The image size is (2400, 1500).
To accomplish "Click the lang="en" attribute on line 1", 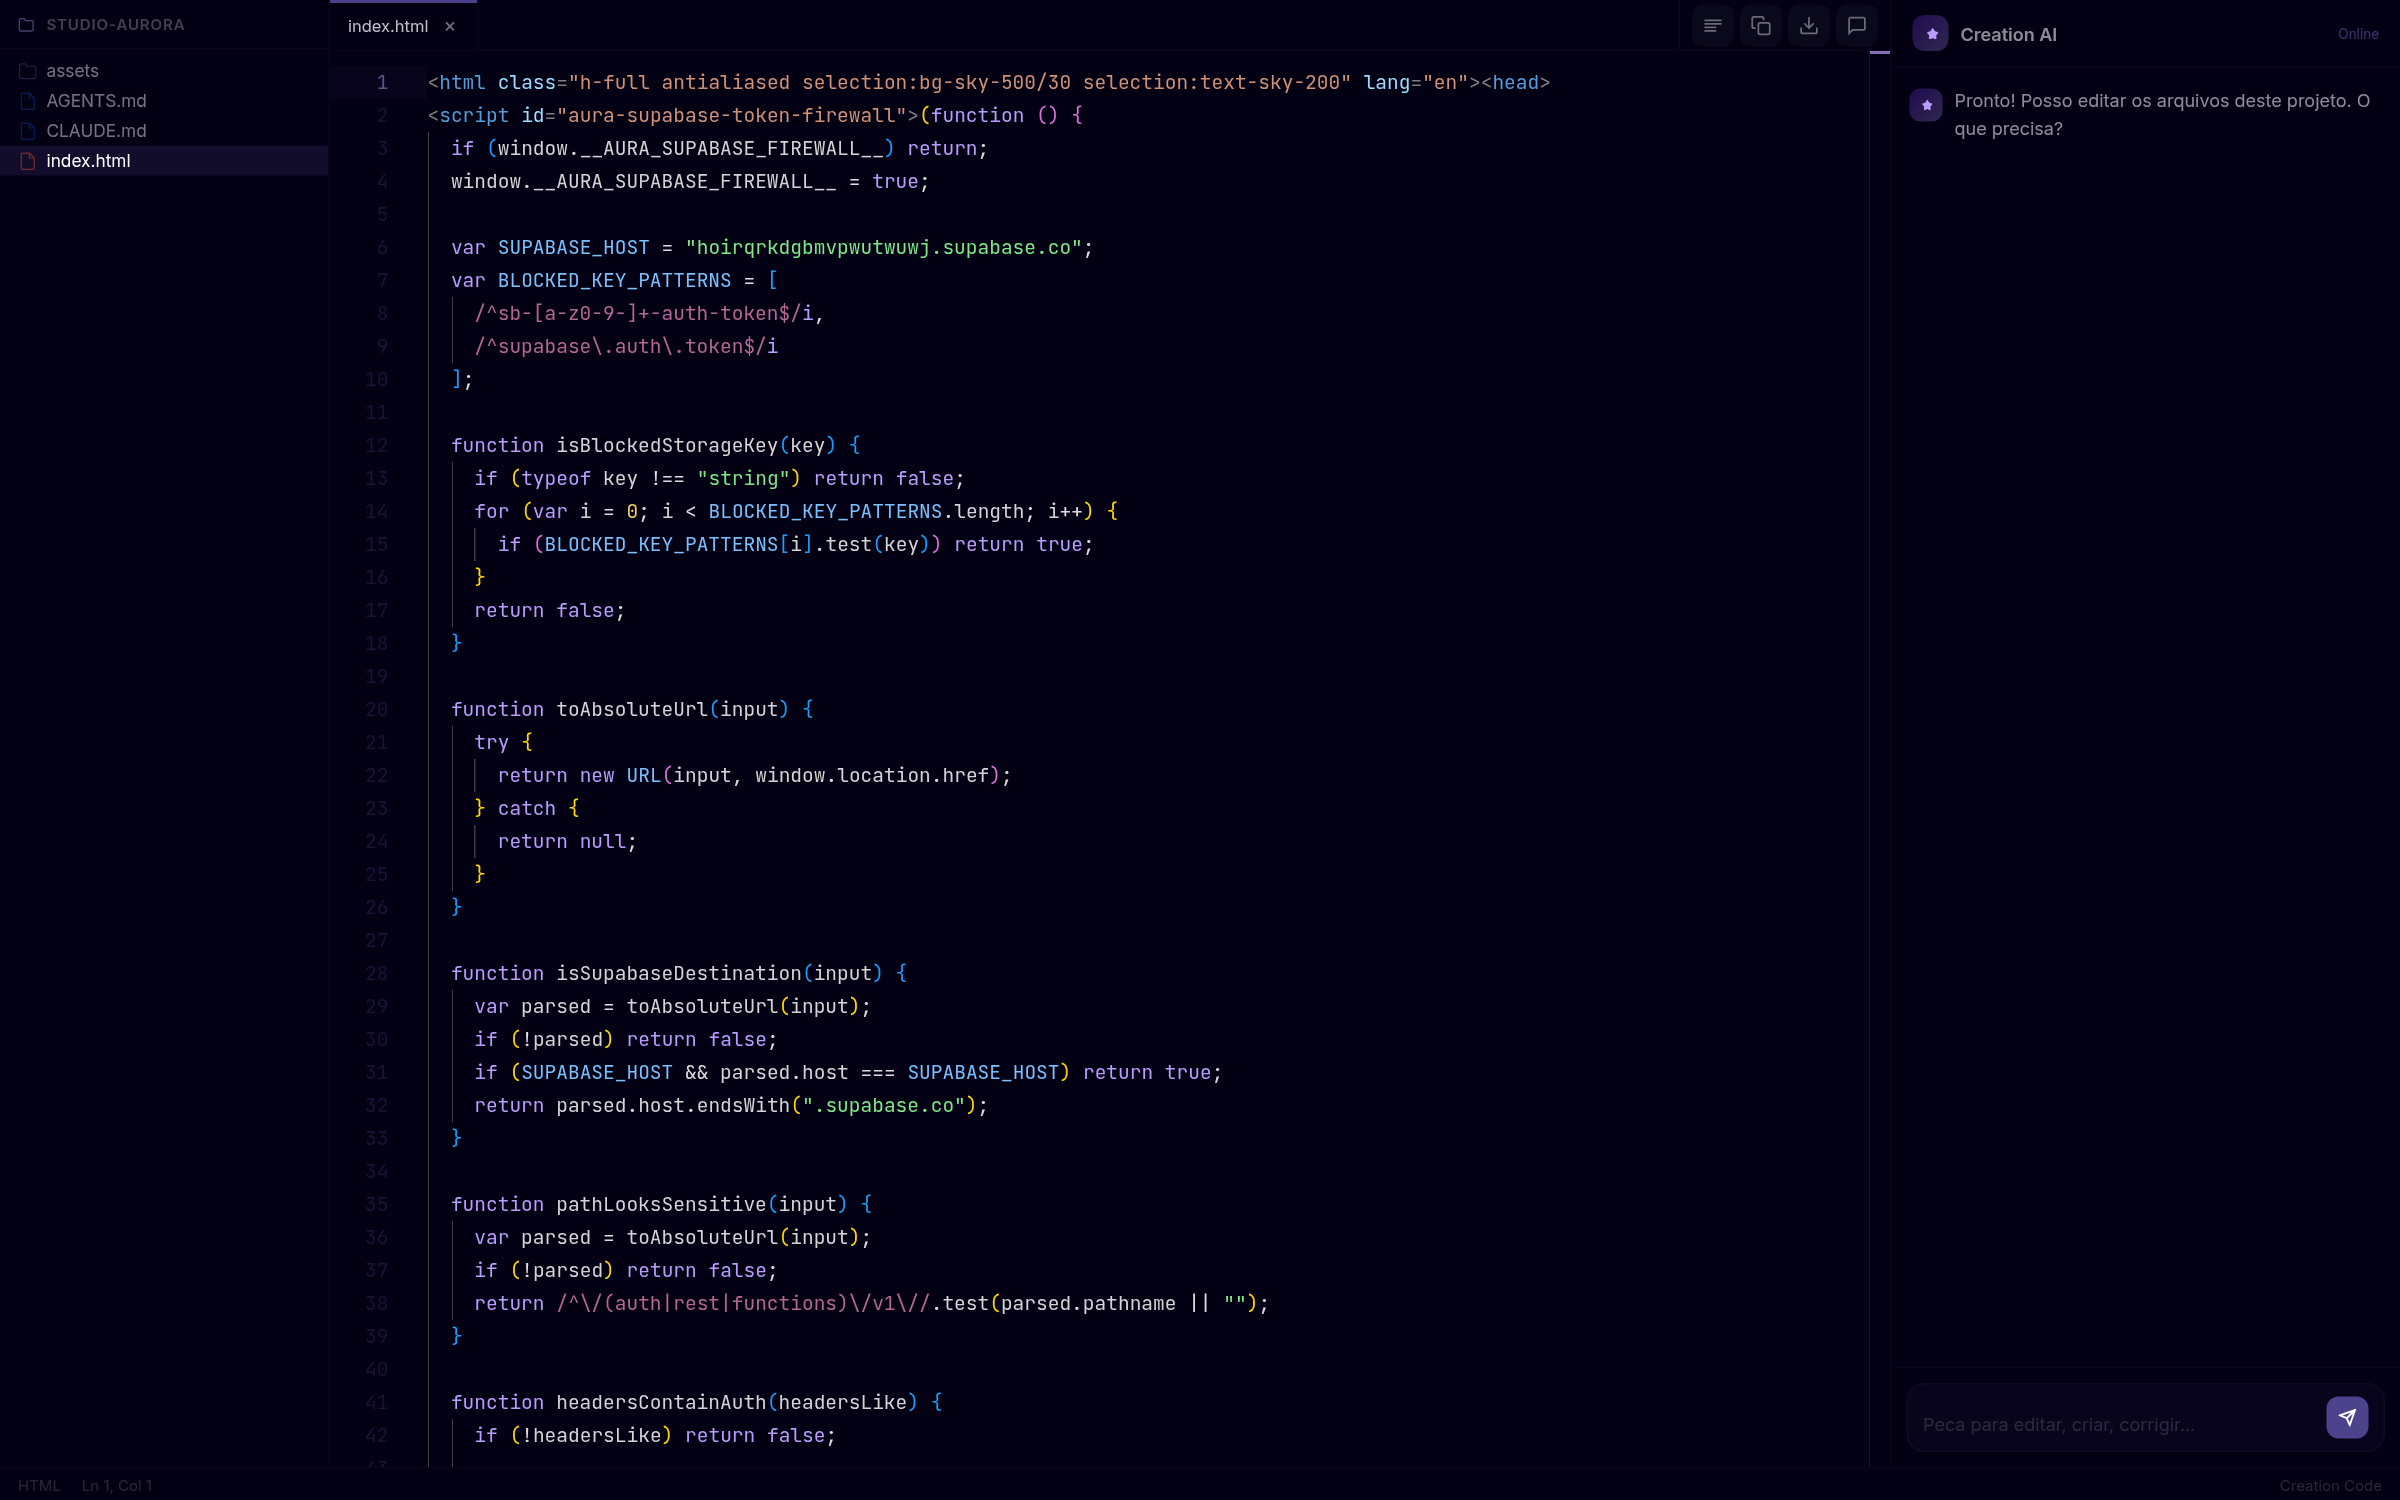I will coord(1415,83).
